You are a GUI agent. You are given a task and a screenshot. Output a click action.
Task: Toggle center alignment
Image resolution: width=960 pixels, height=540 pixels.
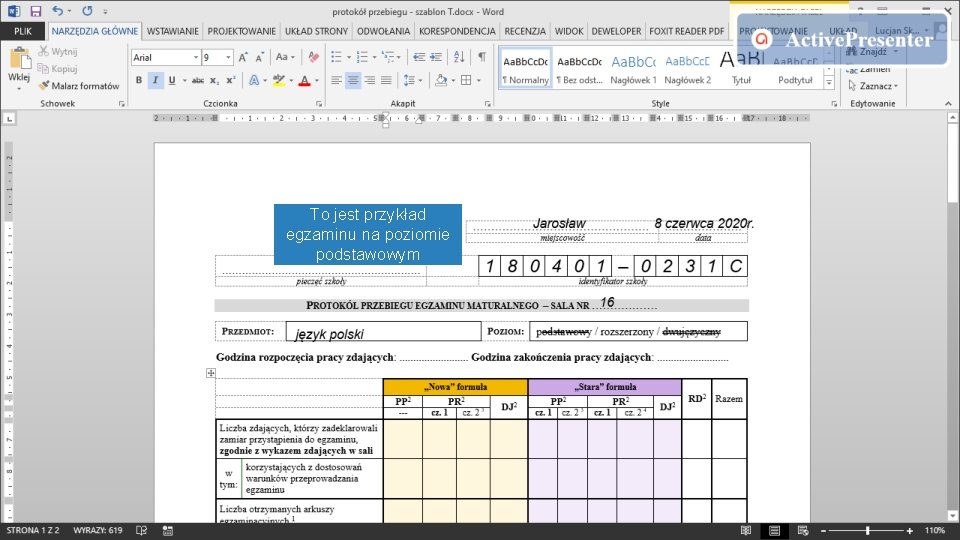tap(353, 80)
